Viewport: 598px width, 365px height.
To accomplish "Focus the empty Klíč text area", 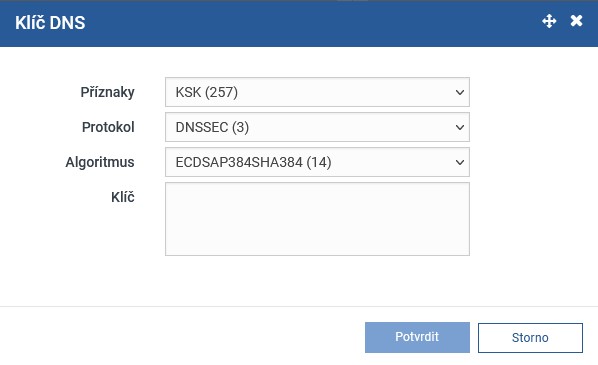I will pos(317,219).
